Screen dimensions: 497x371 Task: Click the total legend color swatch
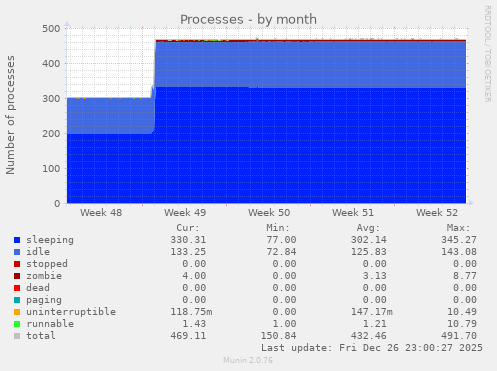17,336
